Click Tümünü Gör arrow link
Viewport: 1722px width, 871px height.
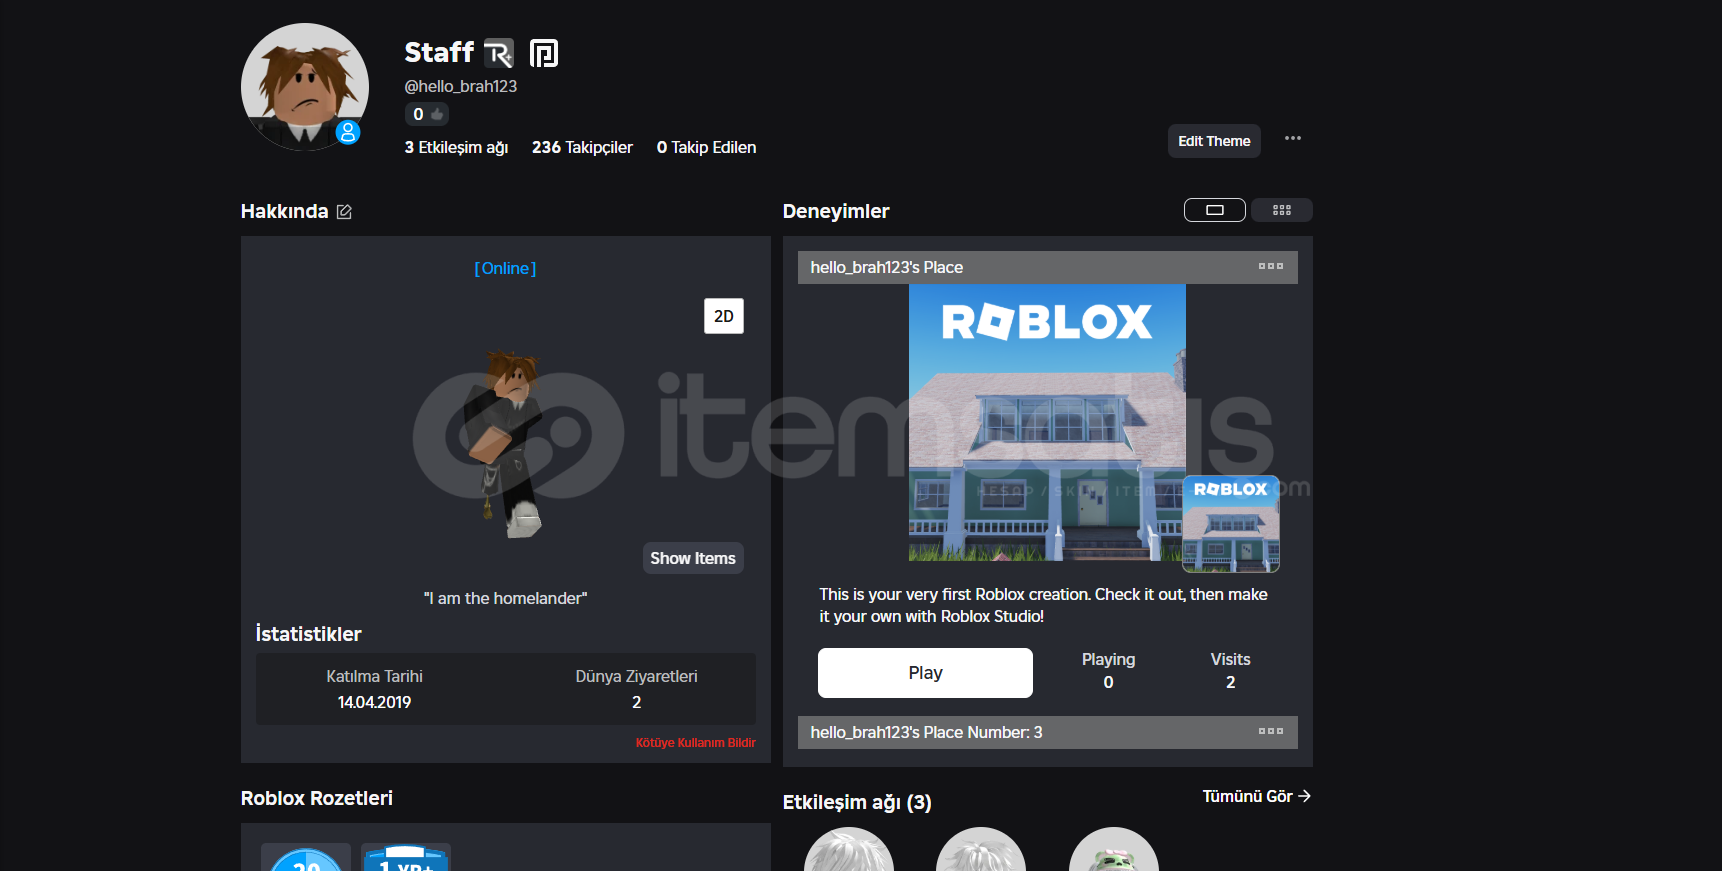1256,796
